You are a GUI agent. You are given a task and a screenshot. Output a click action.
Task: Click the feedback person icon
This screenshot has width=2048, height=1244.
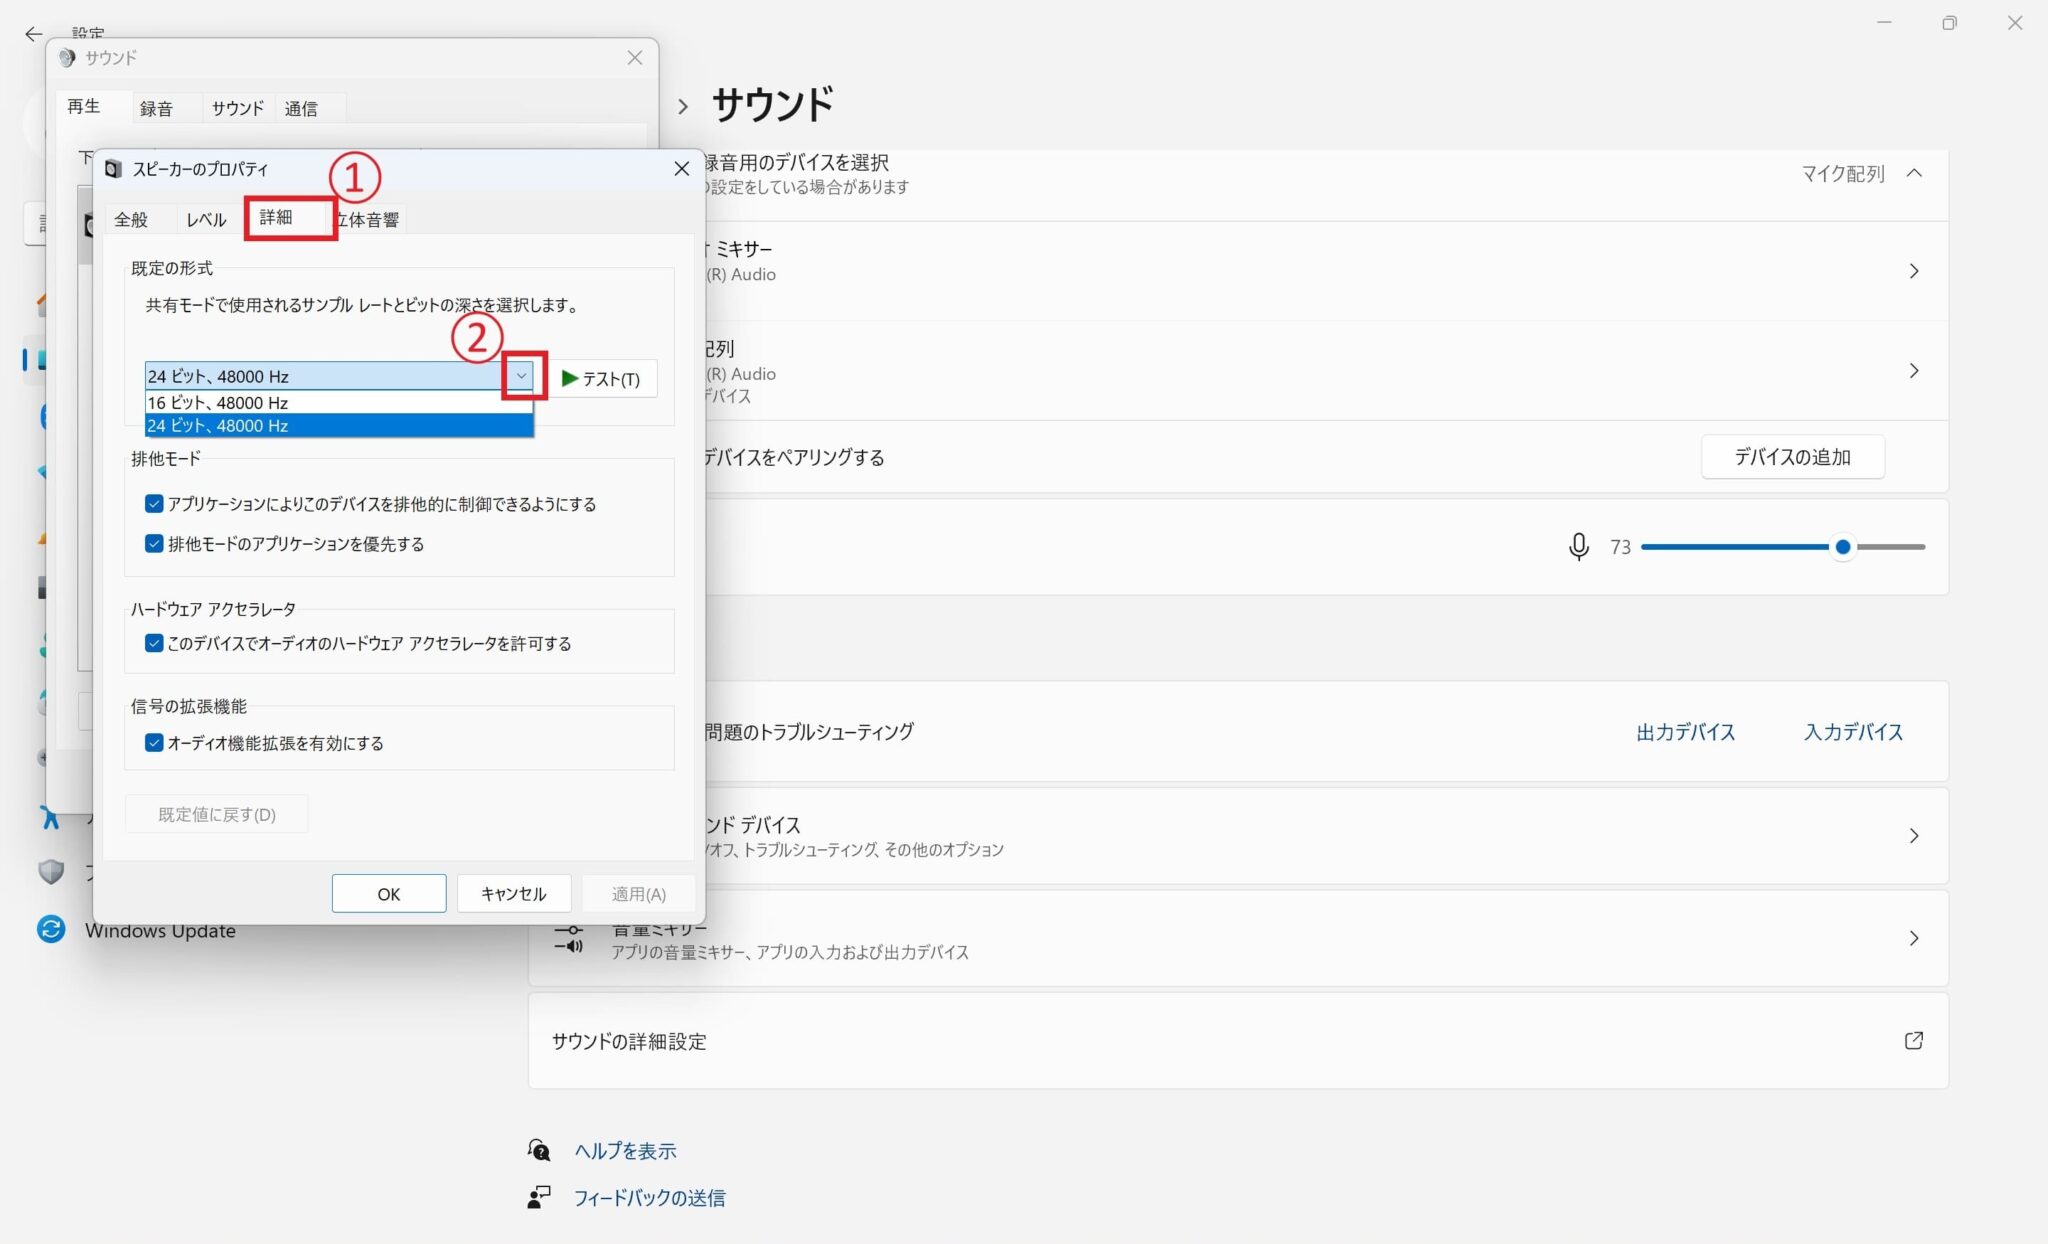(x=539, y=1197)
